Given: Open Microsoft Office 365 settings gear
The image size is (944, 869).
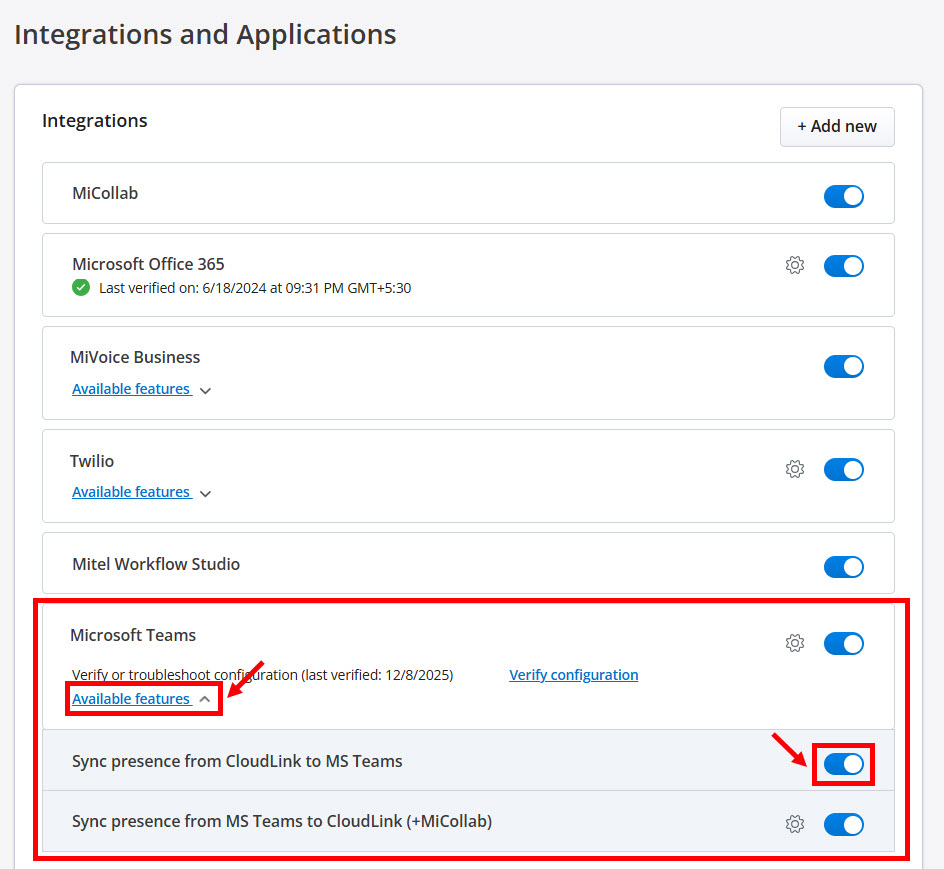Looking at the screenshot, I should 795,266.
